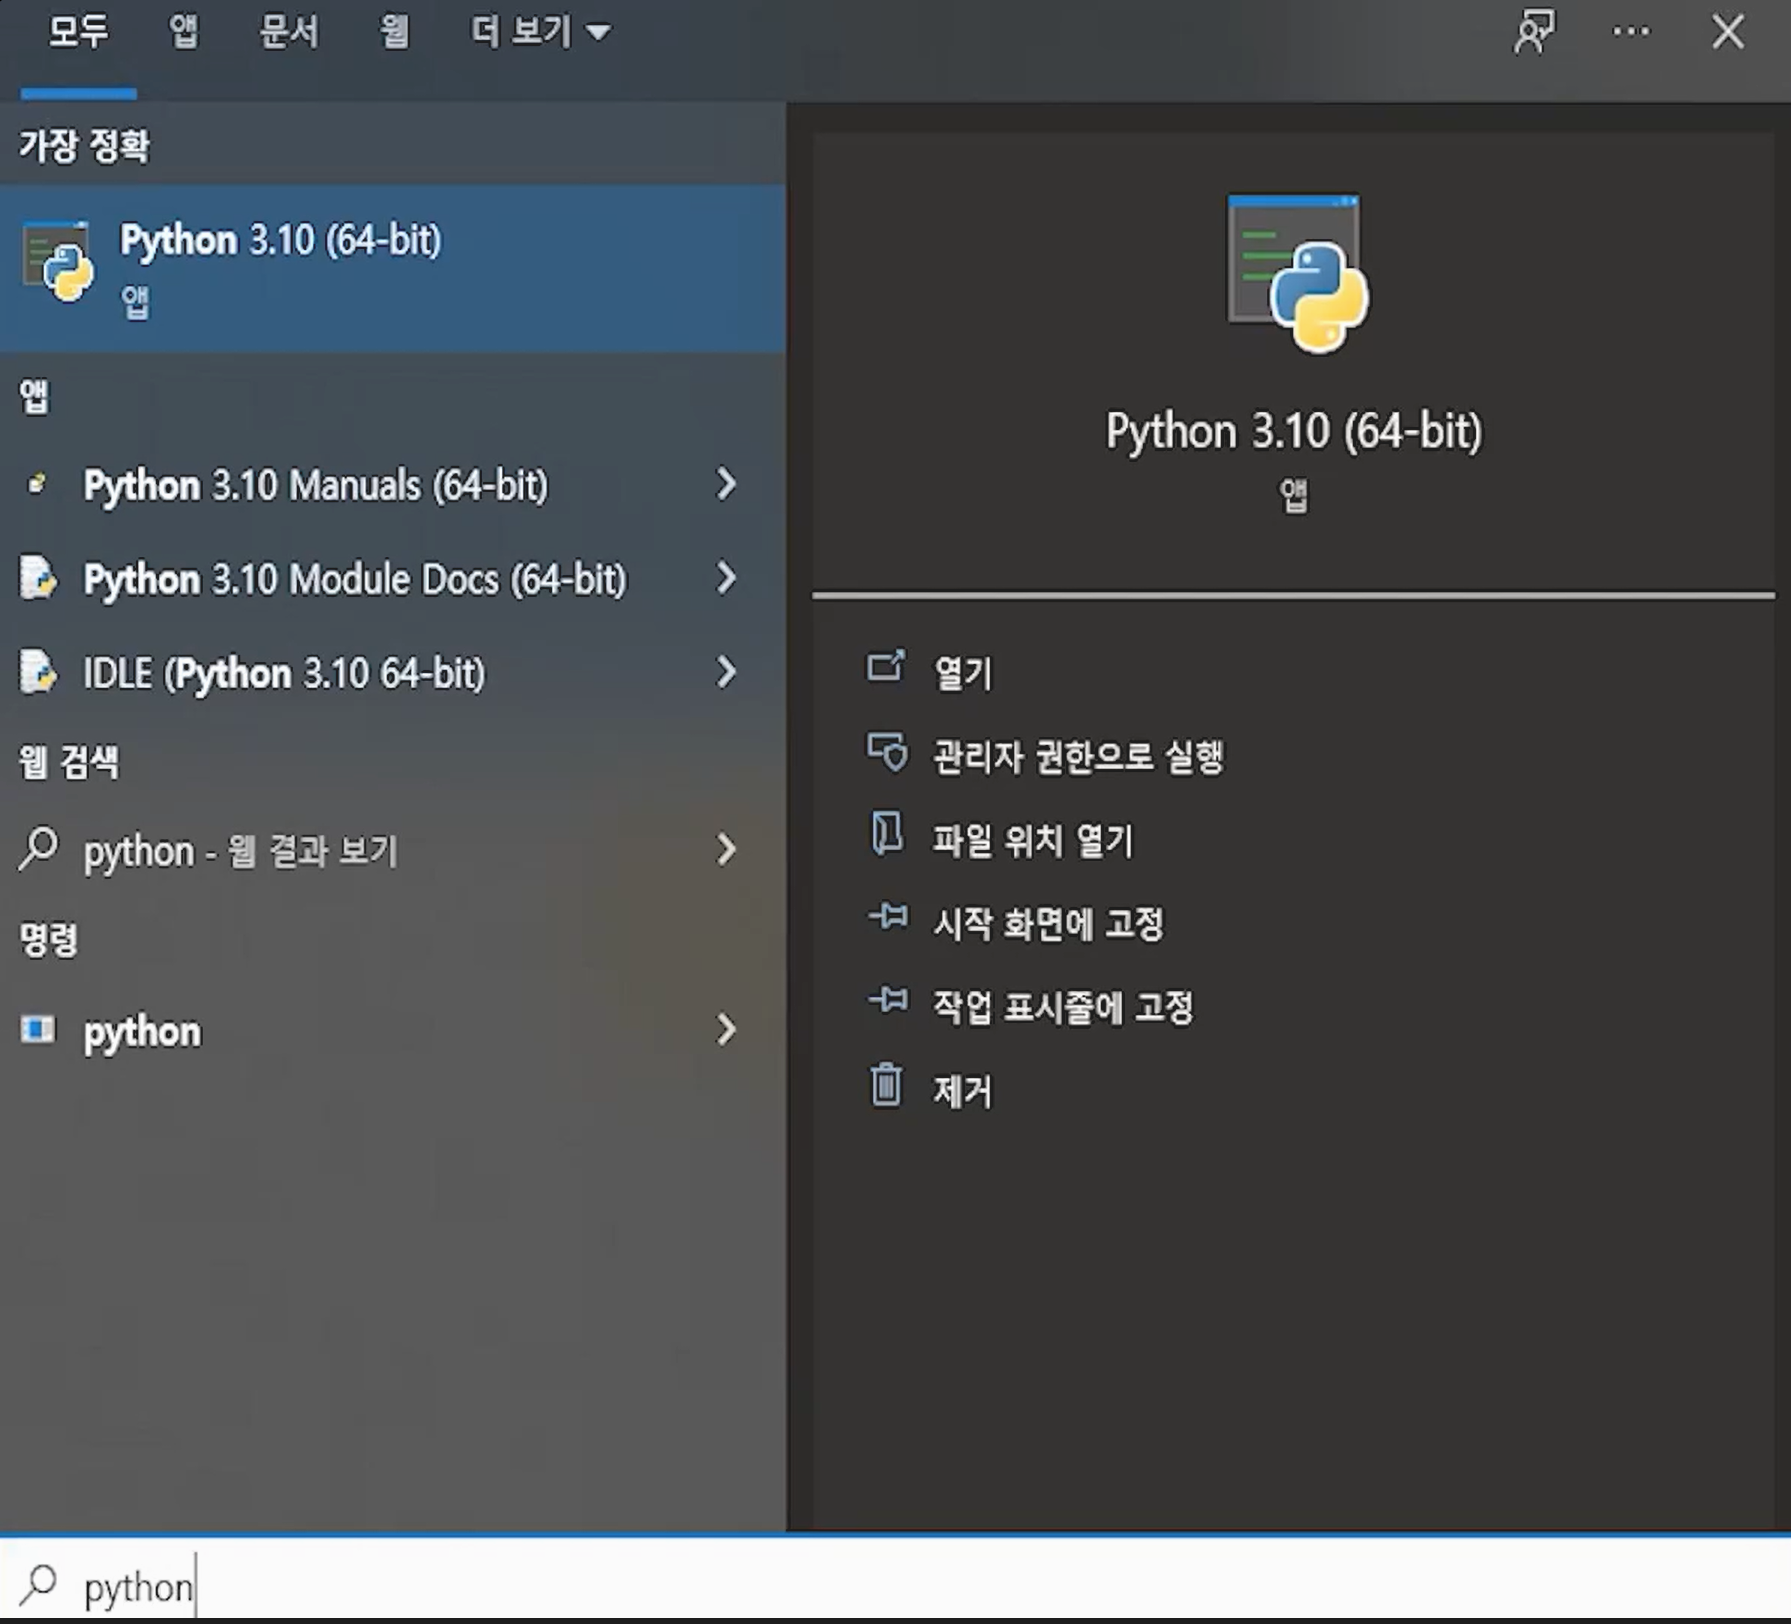The width and height of the screenshot is (1791, 1624).
Task: Expand the python command chevron
Action: coord(727,1030)
